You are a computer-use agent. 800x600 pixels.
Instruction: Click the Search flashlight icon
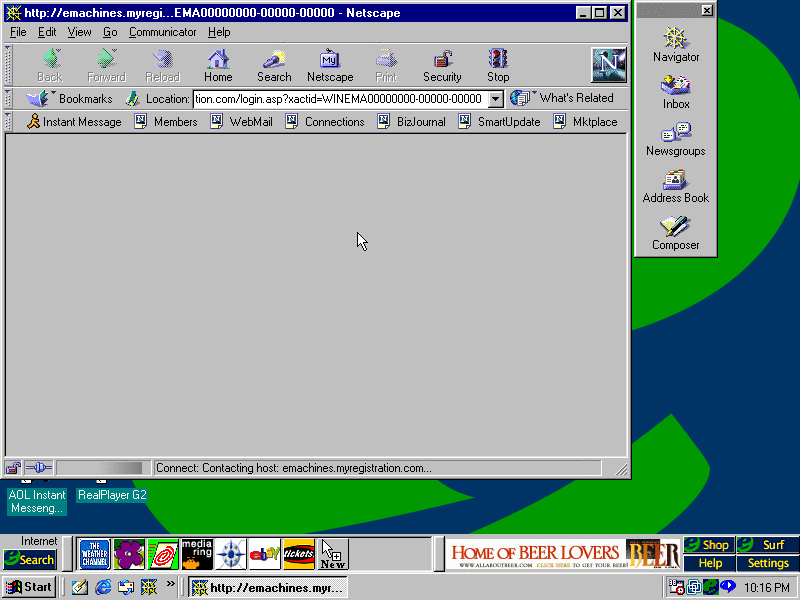tap(274, 65)
